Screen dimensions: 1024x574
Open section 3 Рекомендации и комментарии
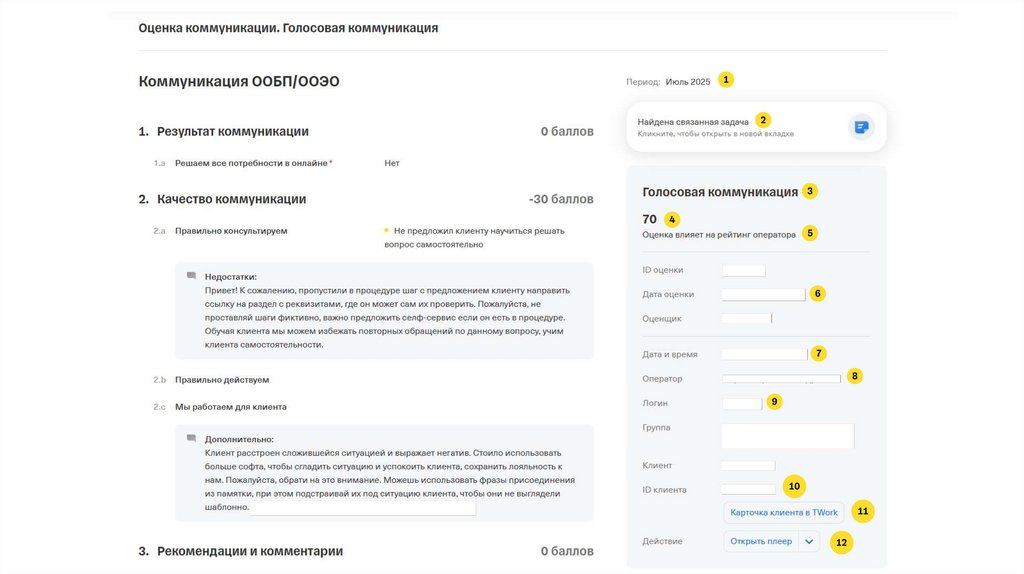(249, 551)
